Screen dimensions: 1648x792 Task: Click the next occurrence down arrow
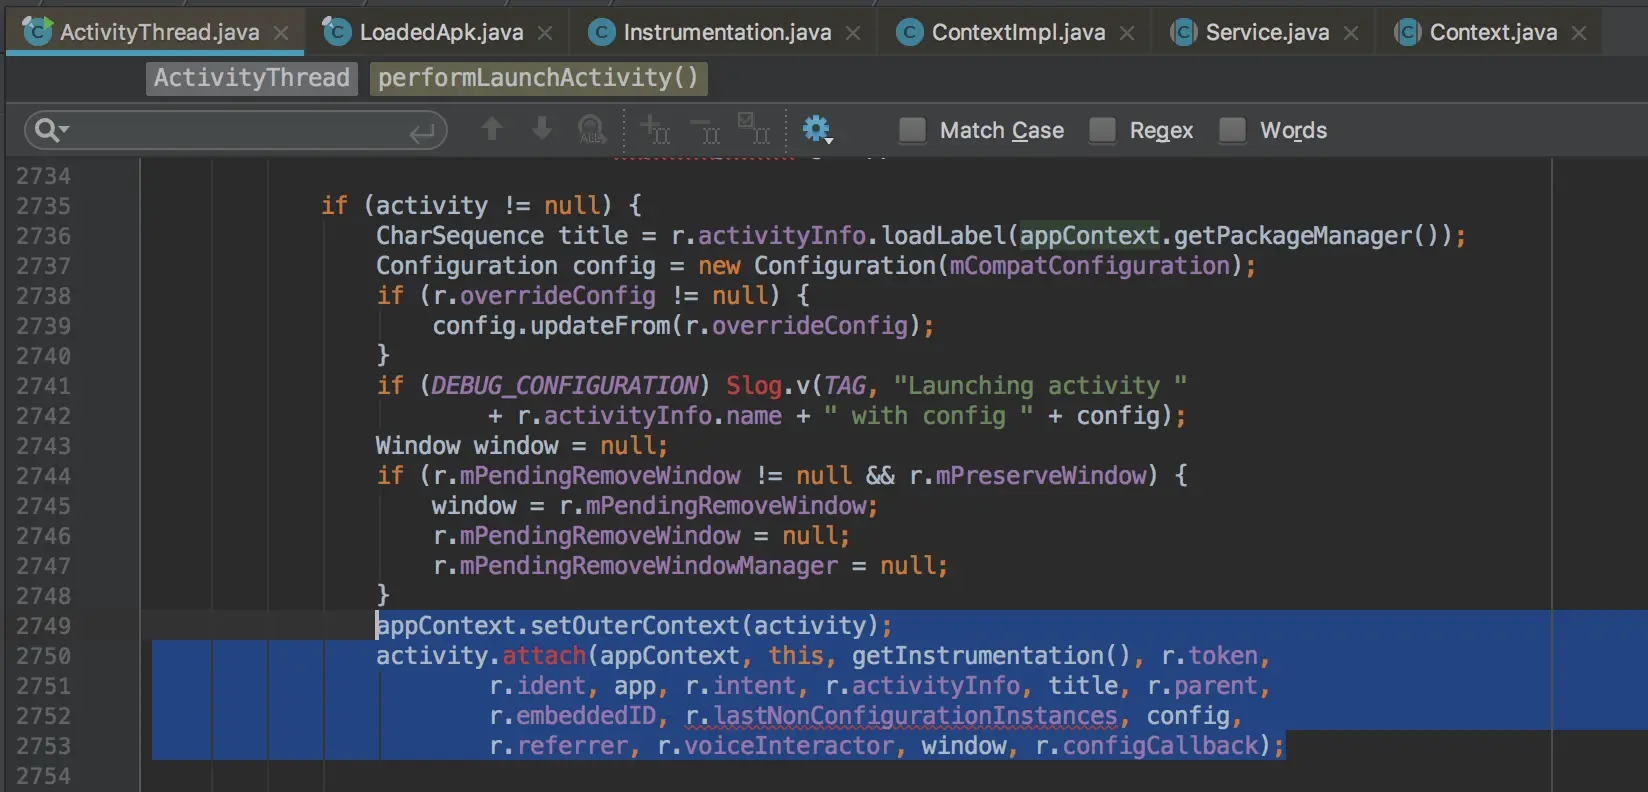(542, 129)
